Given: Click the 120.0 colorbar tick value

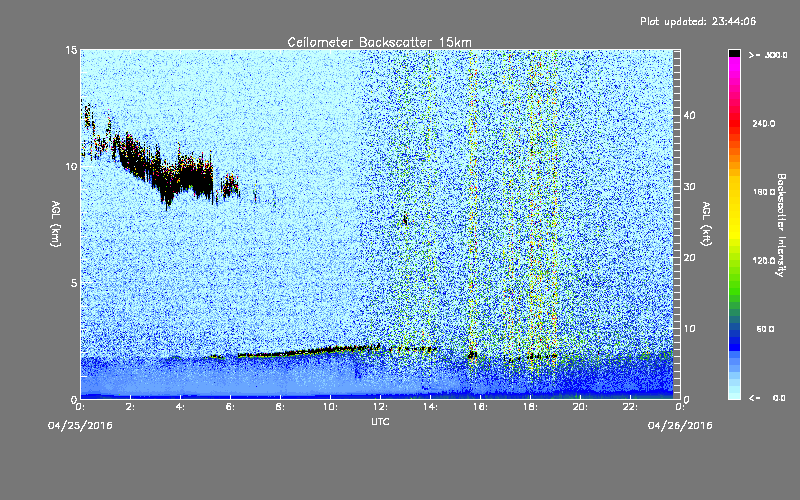Looking at the screenshot, I should (764, 260).
